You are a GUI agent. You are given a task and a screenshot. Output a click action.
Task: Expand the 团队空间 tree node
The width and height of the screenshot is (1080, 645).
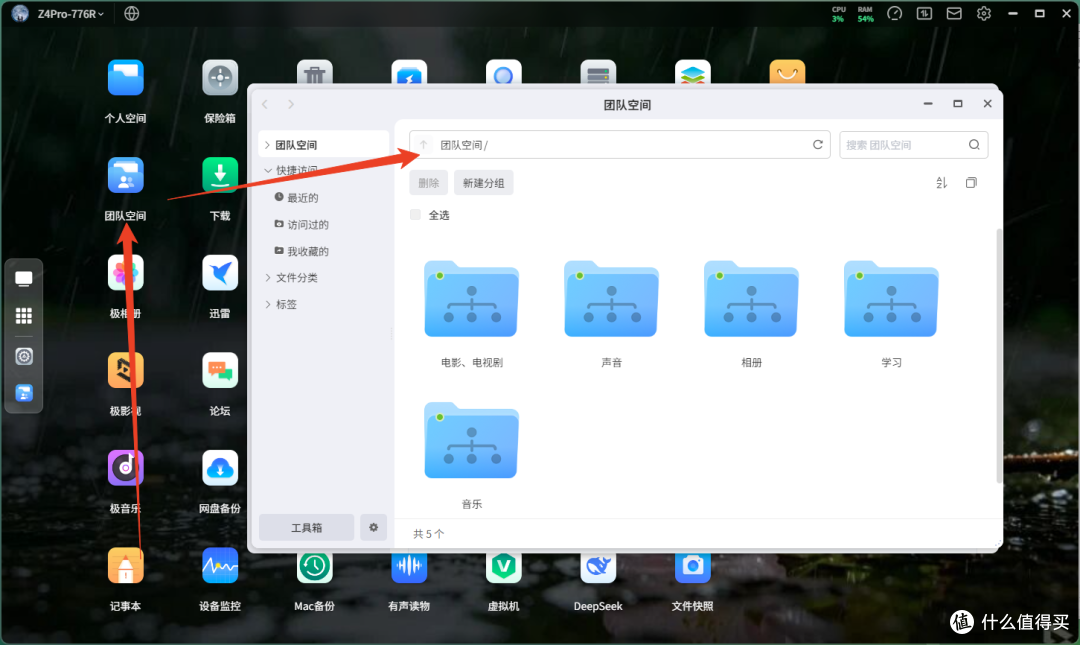click(267, 145)
